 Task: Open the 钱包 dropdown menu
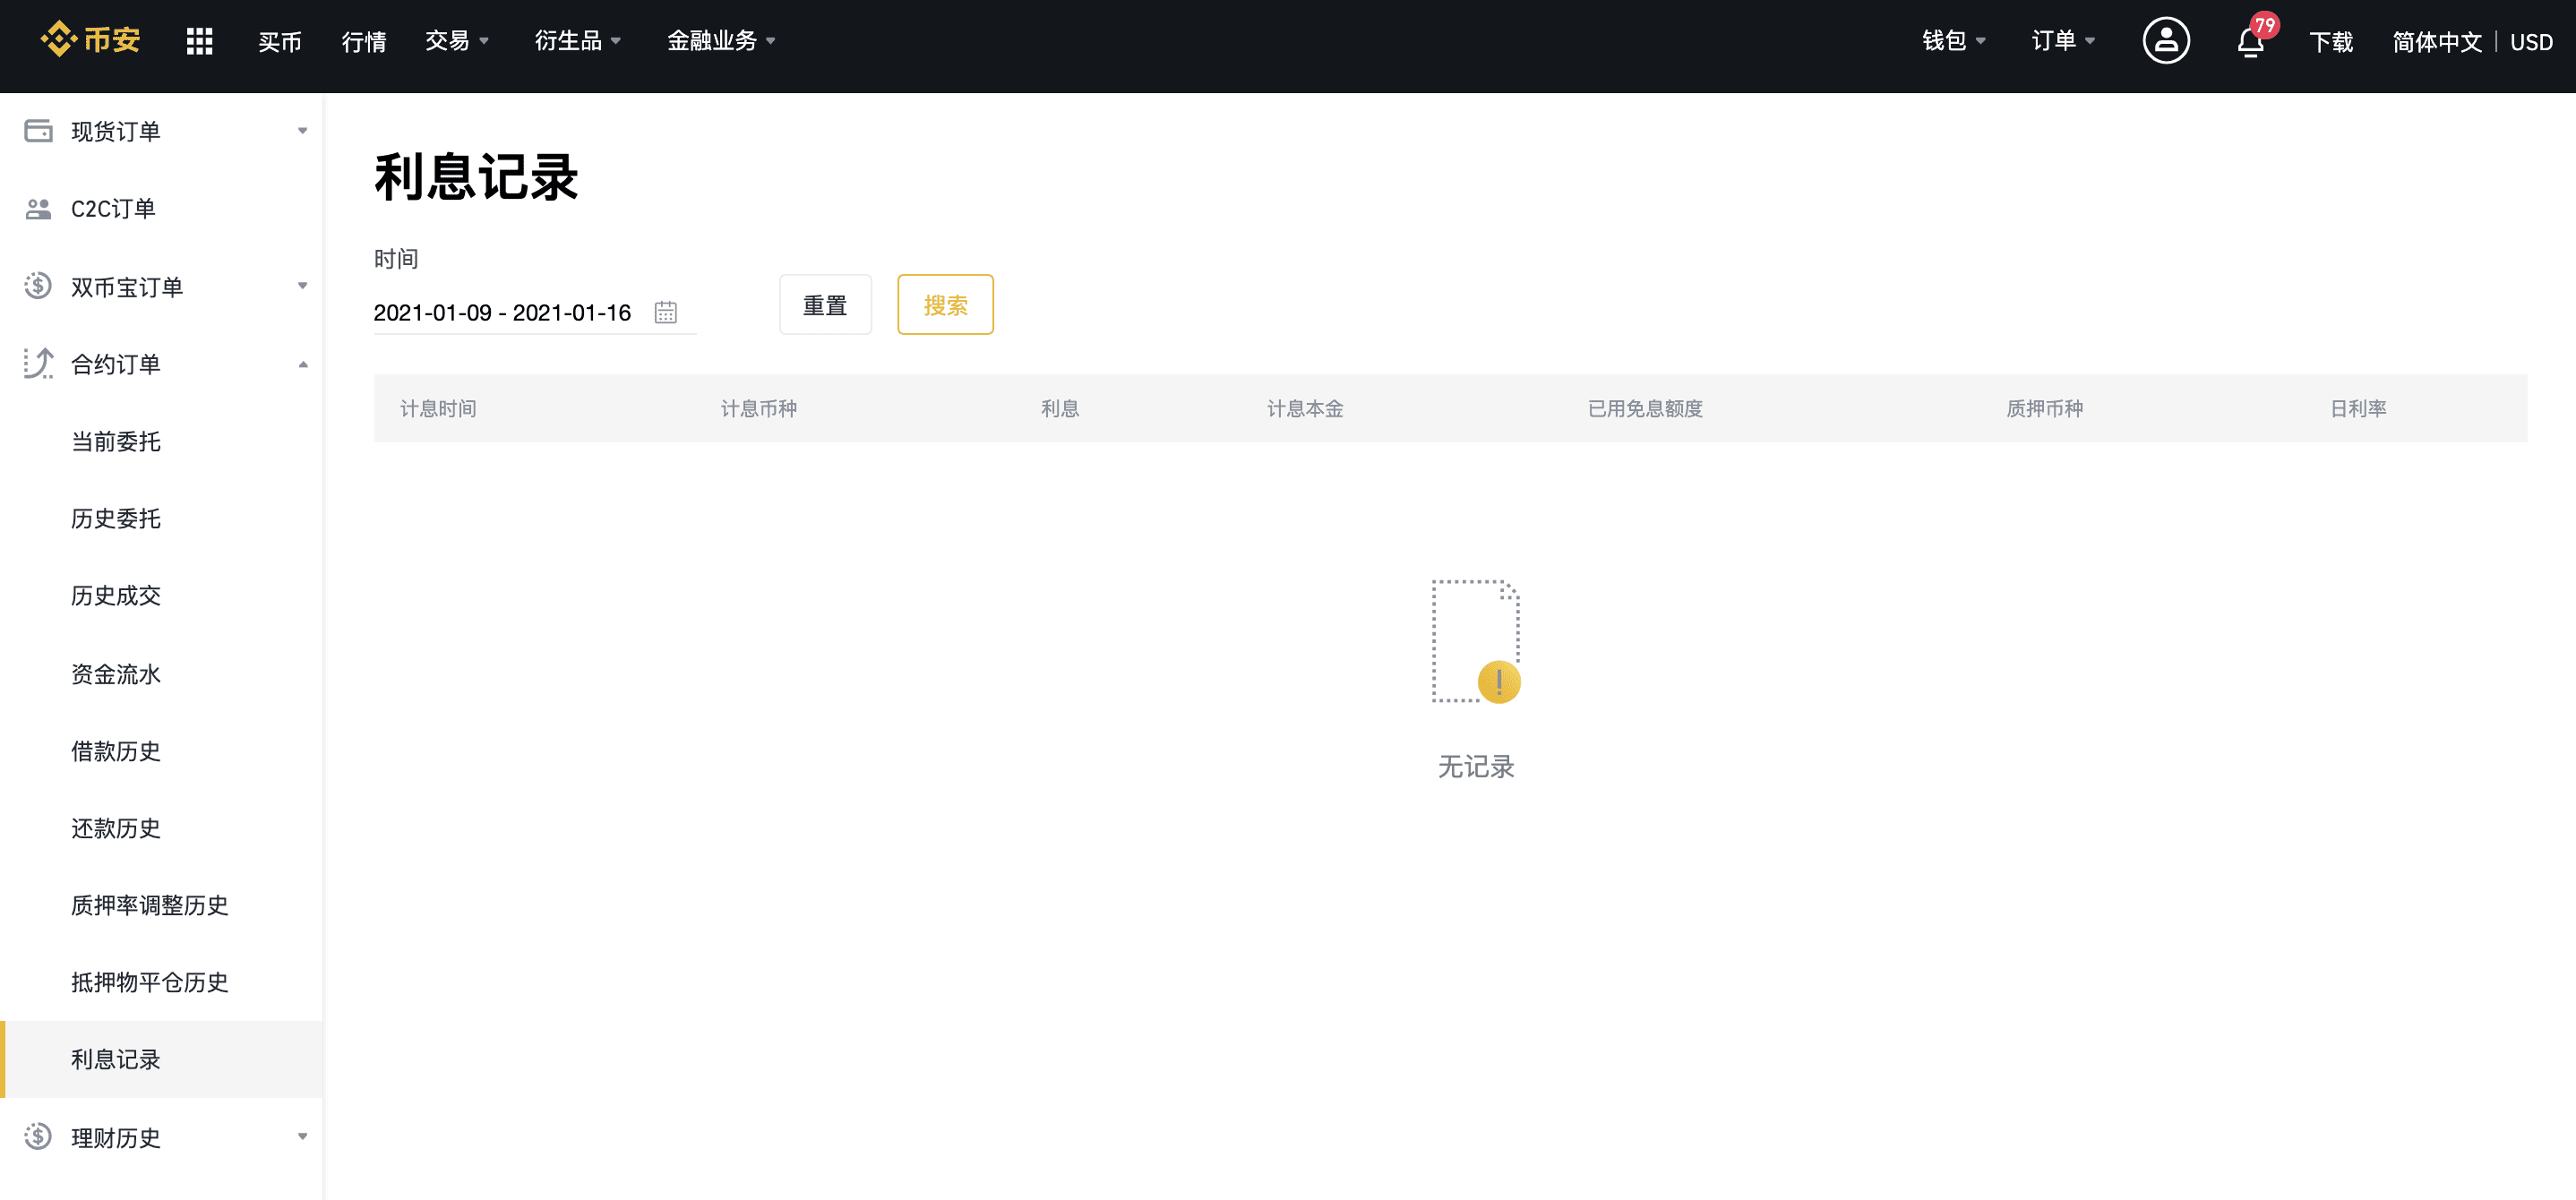pyautogui.click(x=1953, y=41)
